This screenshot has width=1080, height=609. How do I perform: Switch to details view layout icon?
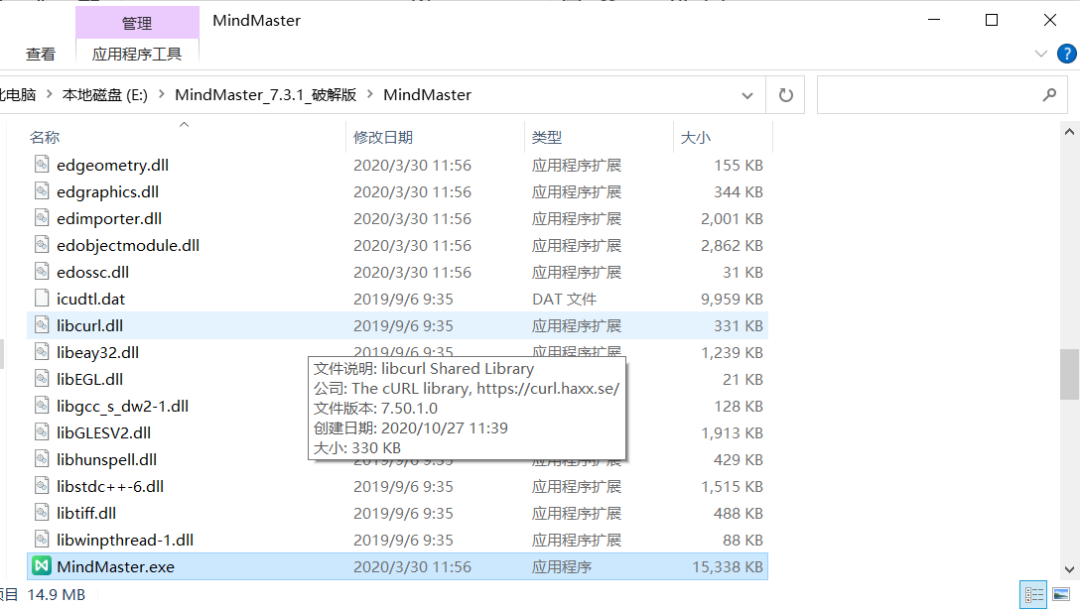(1034, 595)
